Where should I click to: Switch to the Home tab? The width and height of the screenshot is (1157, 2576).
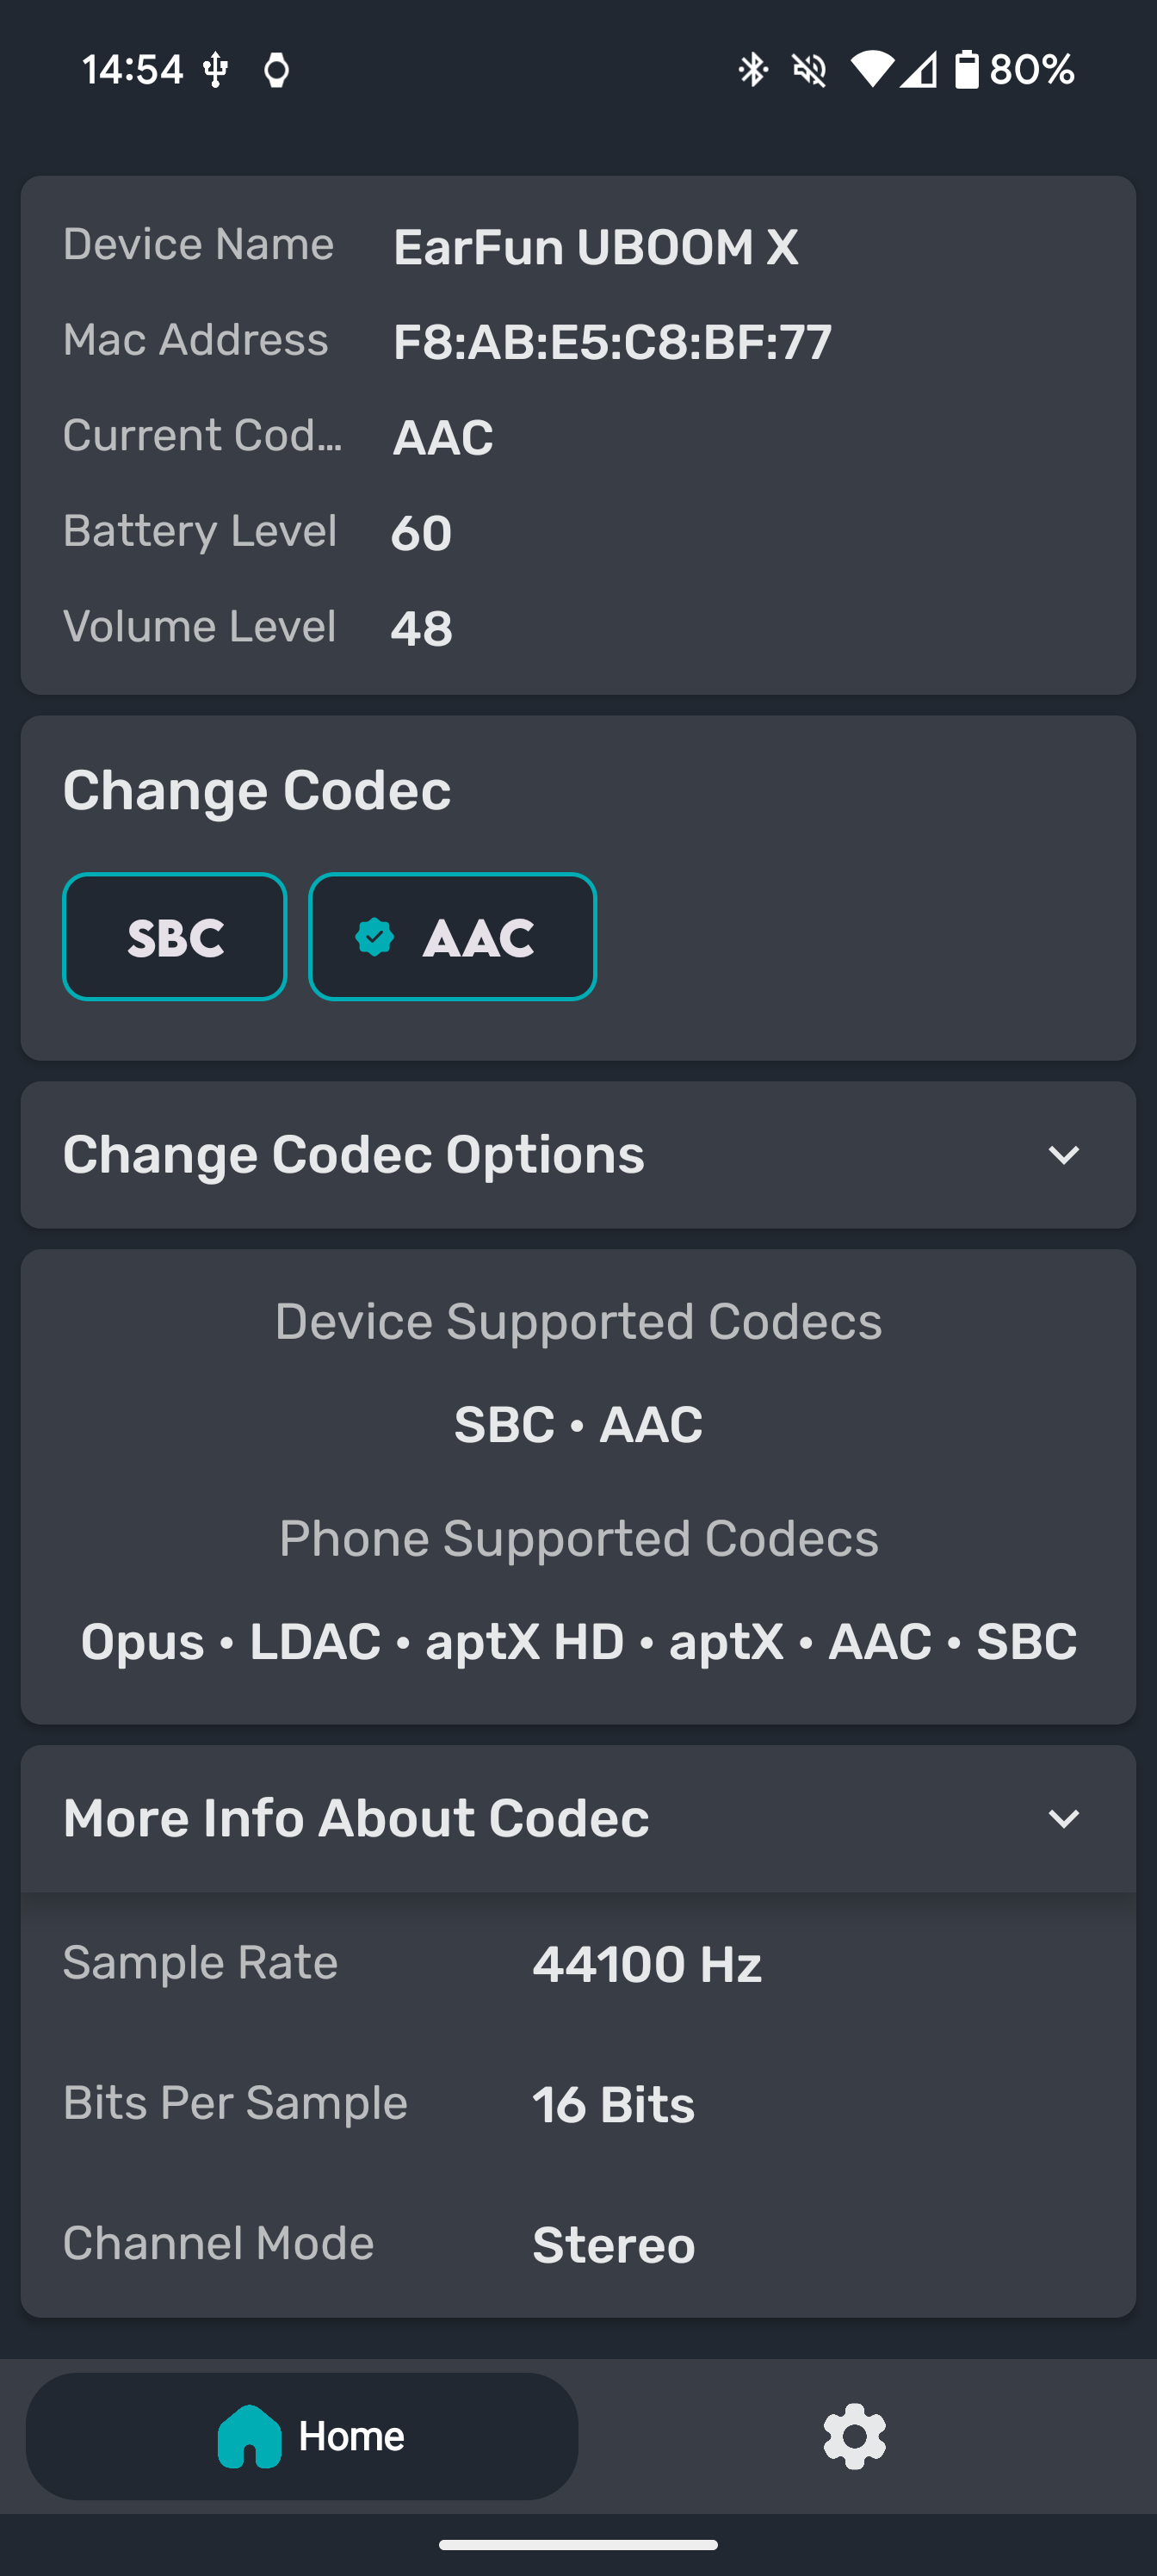click(x=302, y=2437)
